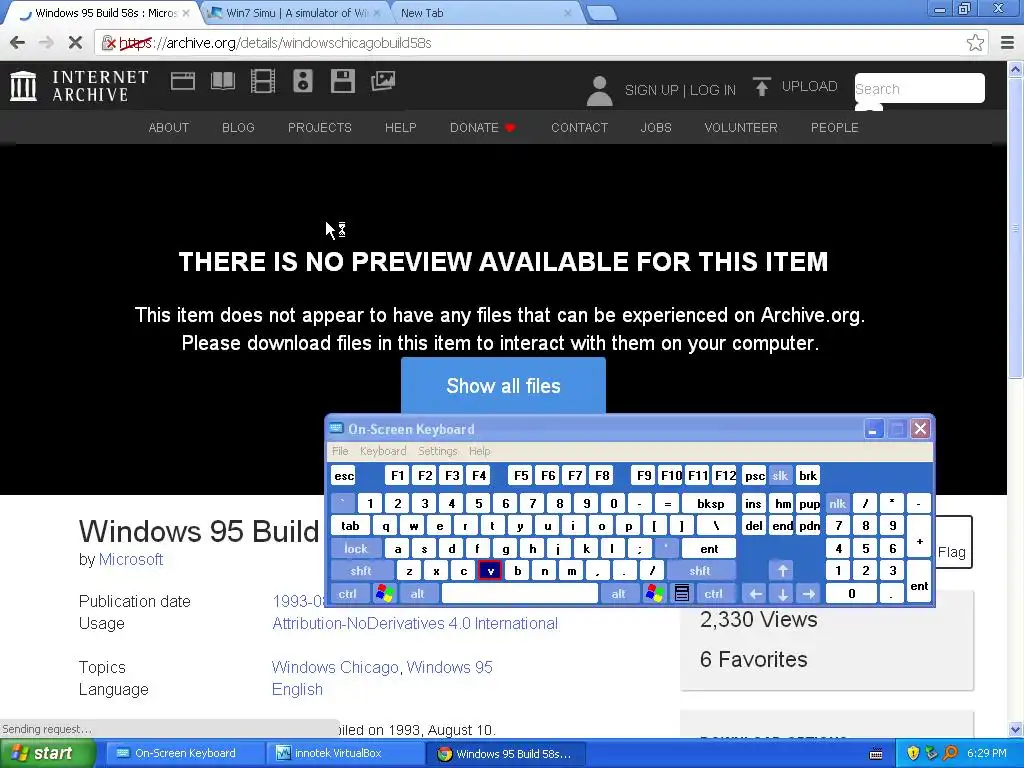
Task: Open the Windows Chicago topic link
Action: click(x=334, y=667)
